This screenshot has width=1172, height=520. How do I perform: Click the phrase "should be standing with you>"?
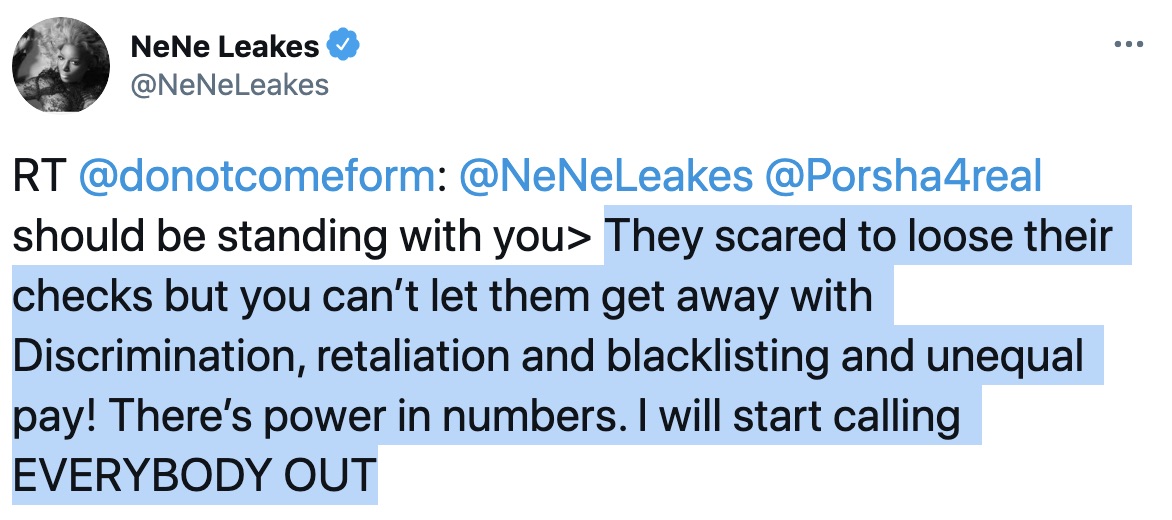(303, 237)
